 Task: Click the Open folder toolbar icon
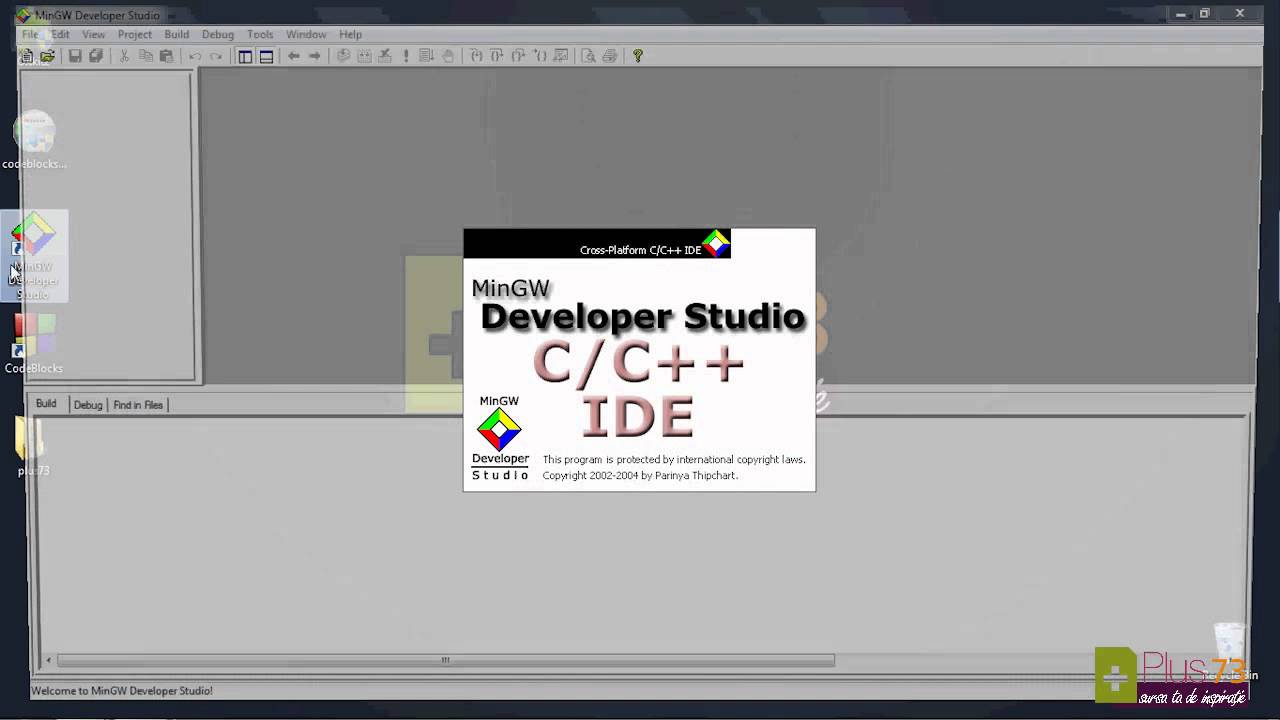tap(47, 56)
